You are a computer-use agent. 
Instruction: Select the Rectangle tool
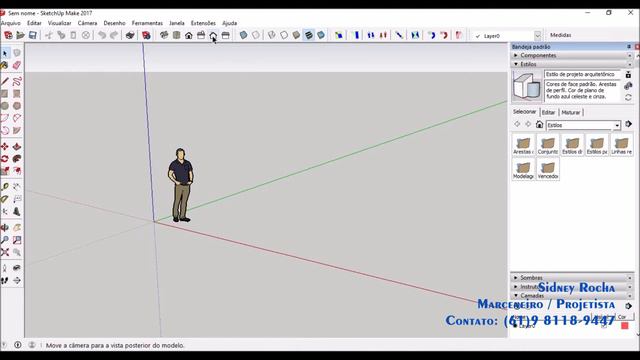[x=5, y=93]
